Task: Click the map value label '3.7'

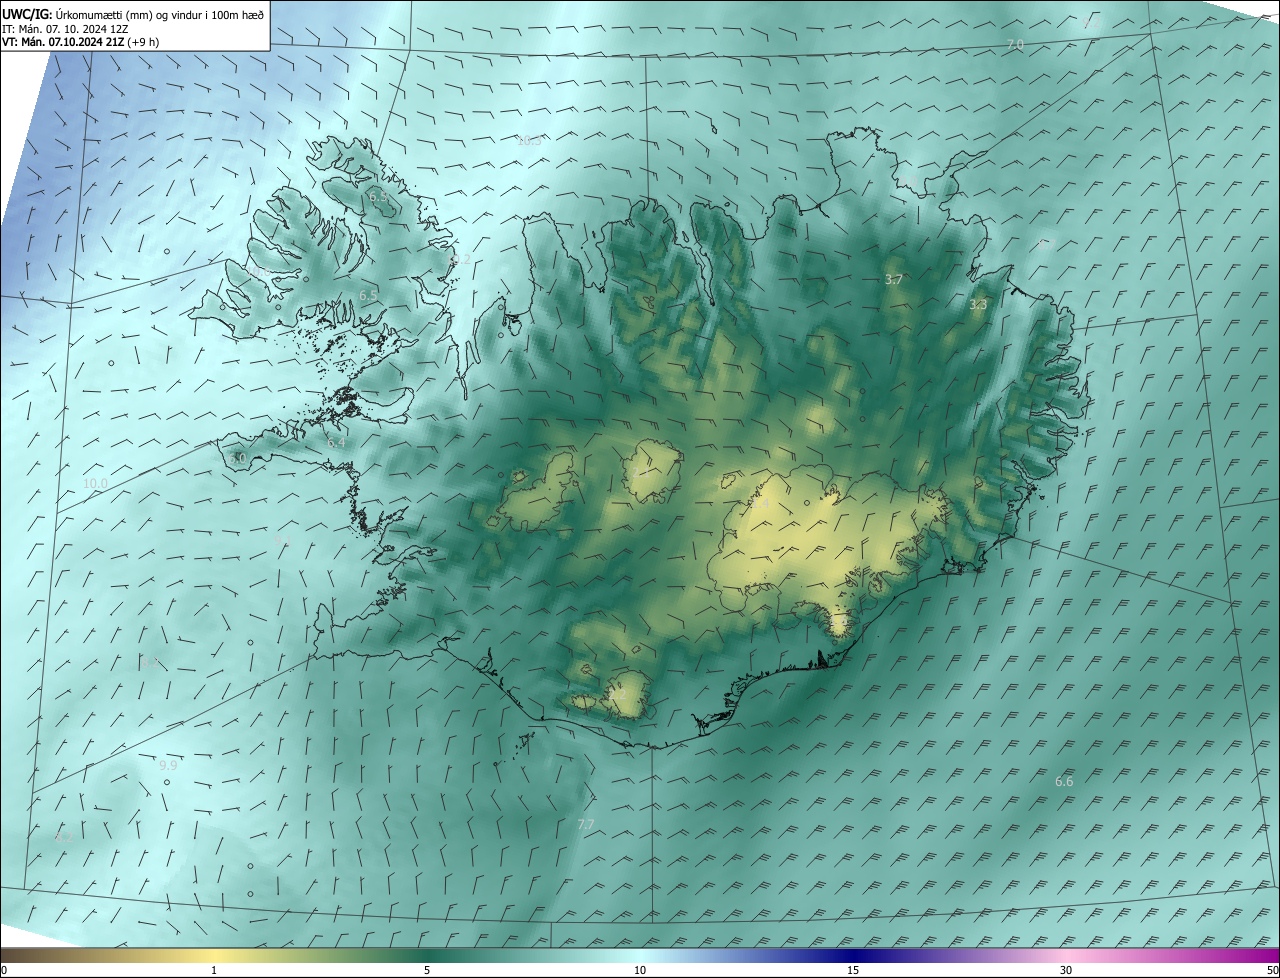Action: tap(894, 280)
